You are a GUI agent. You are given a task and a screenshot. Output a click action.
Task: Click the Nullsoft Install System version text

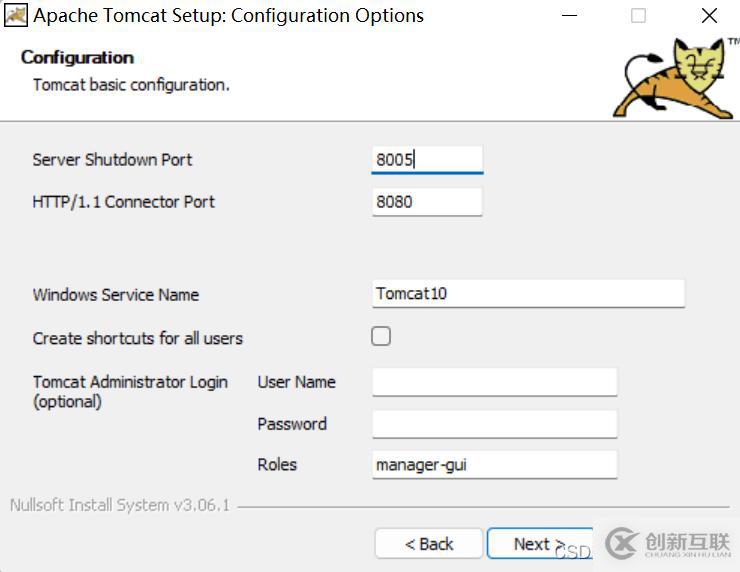pyautogui.click(x=119, y=505)
